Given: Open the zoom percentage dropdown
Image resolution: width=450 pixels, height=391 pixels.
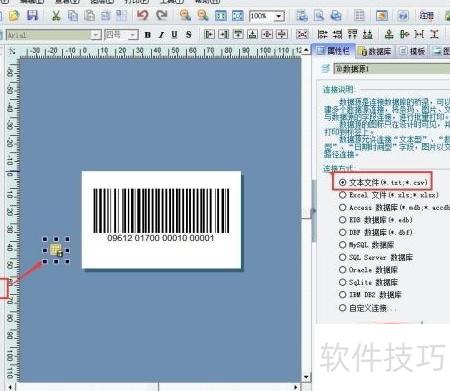Looking at the screenshot, I should tap(279, 16).
